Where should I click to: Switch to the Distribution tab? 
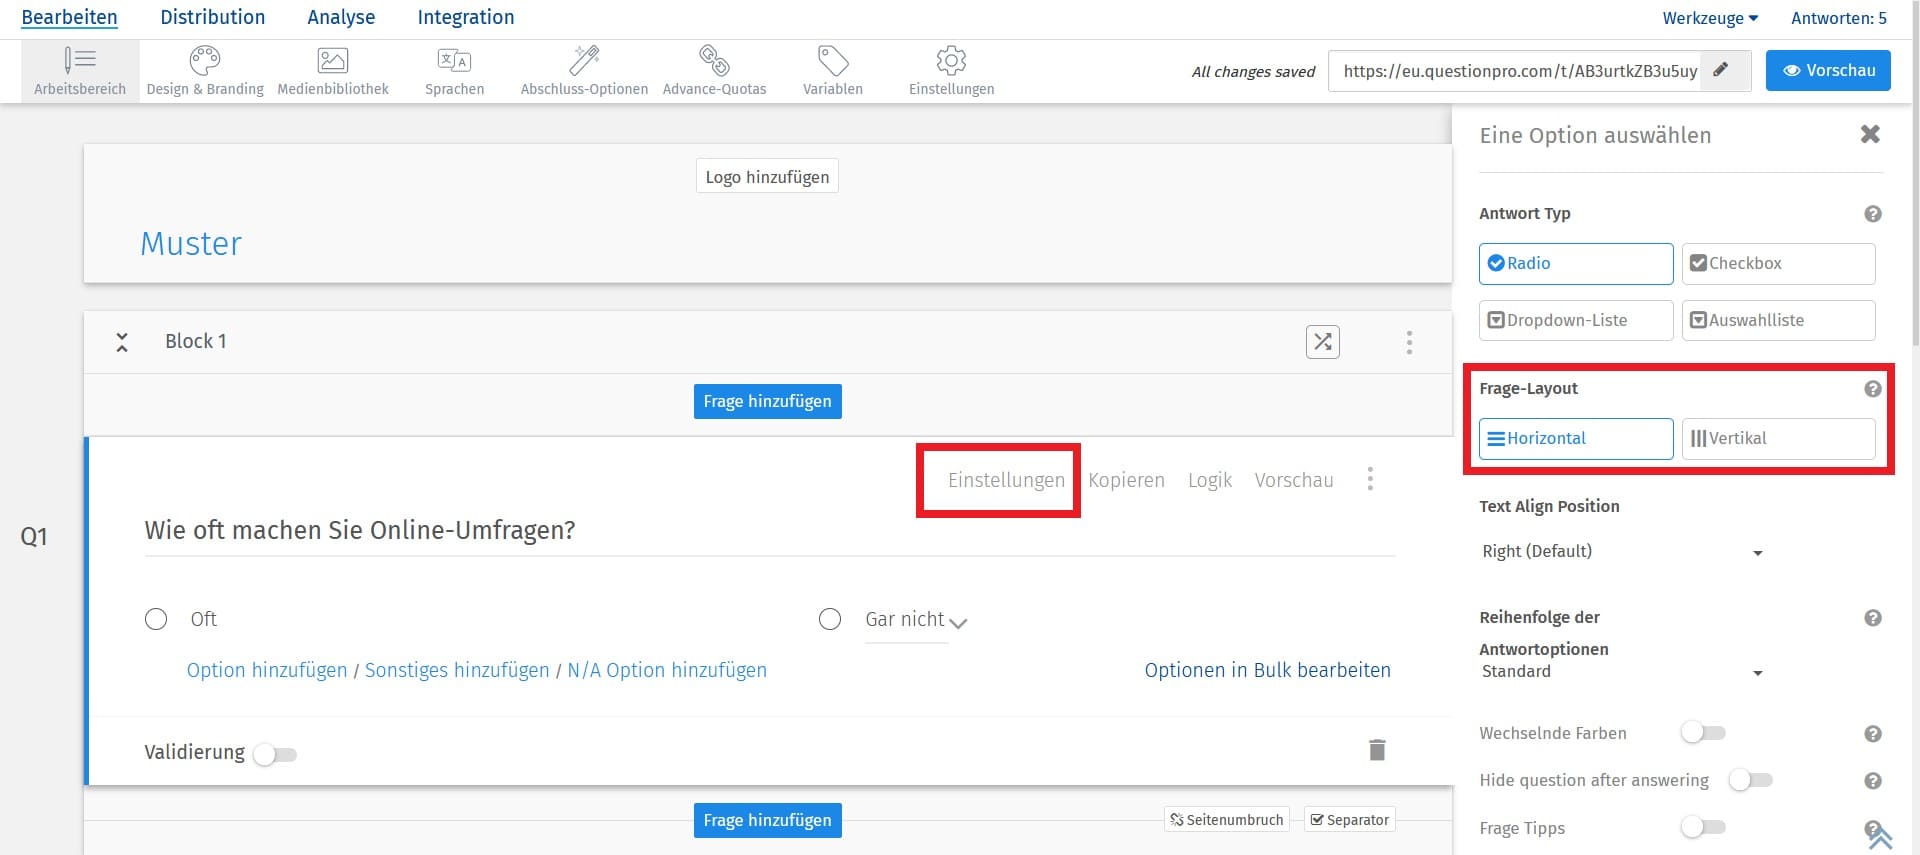(x=212, y=17)
